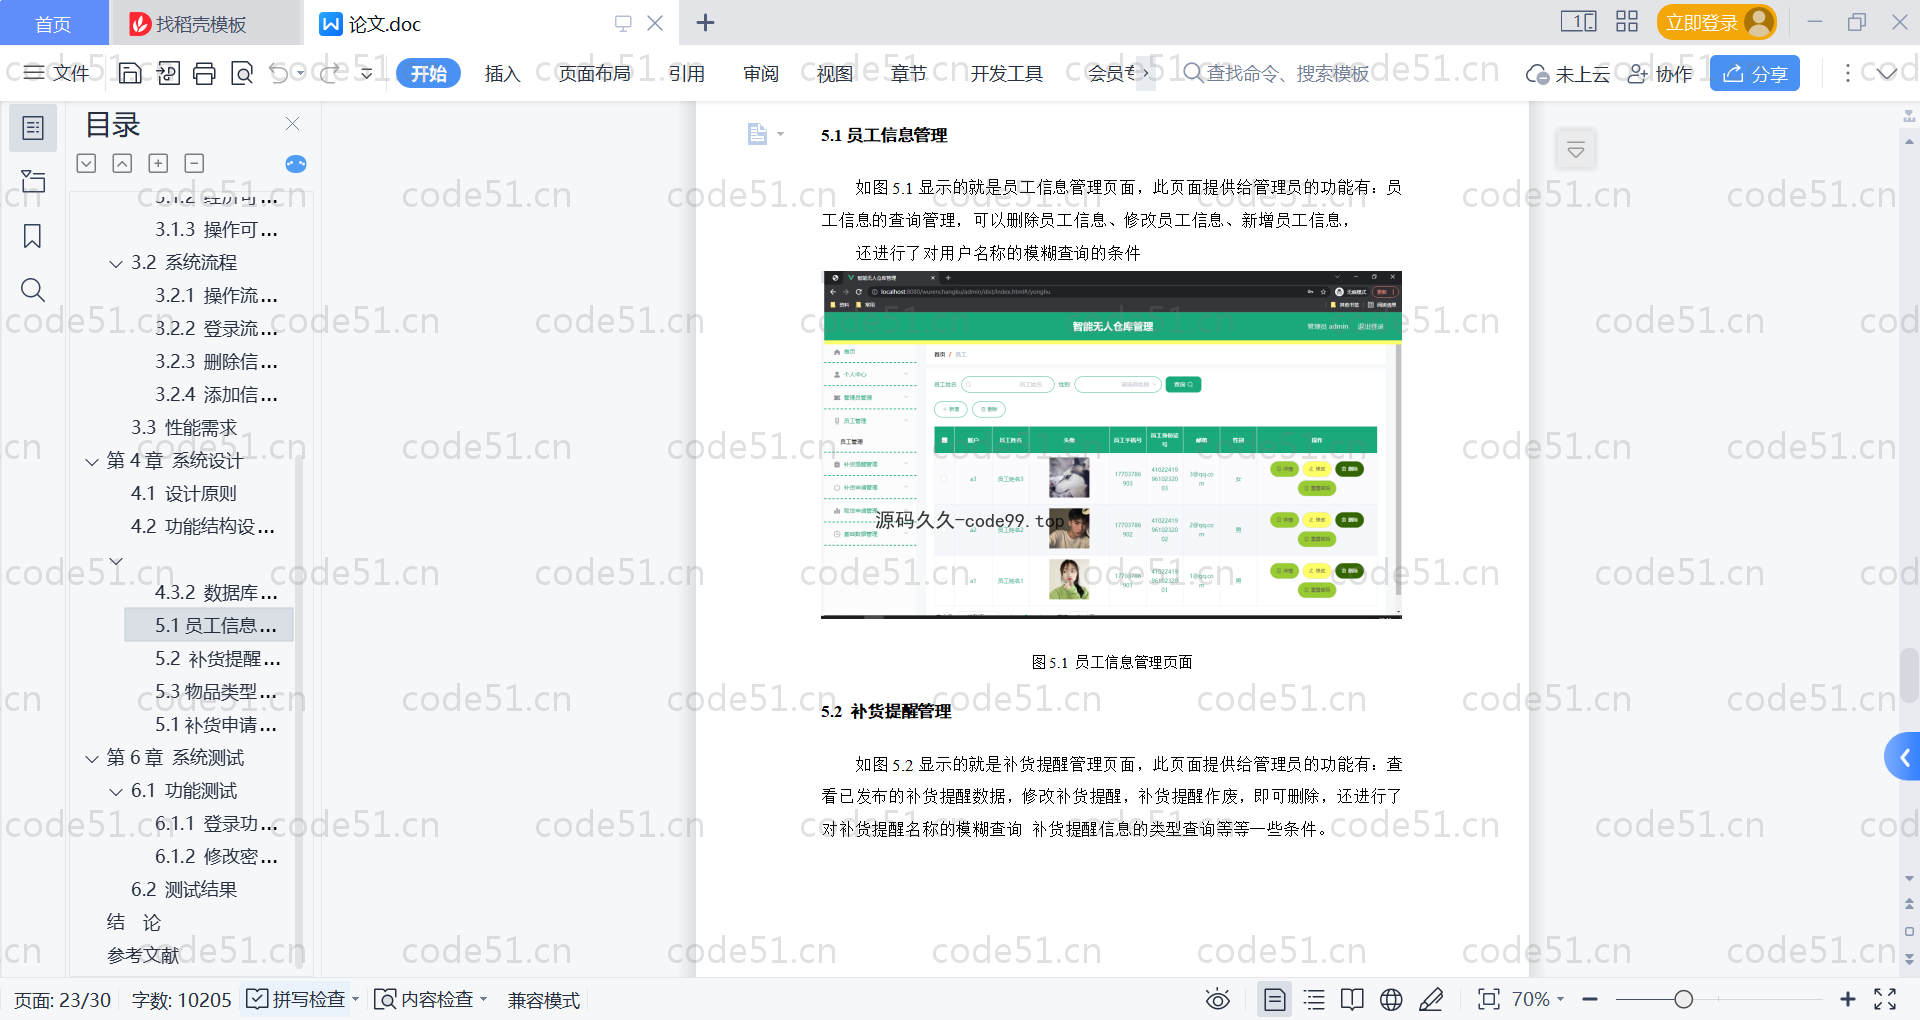Screen dimensions: 1920x1020
Task: Click the page icon beside heading 5.1
Action: [x=757, y=134]
